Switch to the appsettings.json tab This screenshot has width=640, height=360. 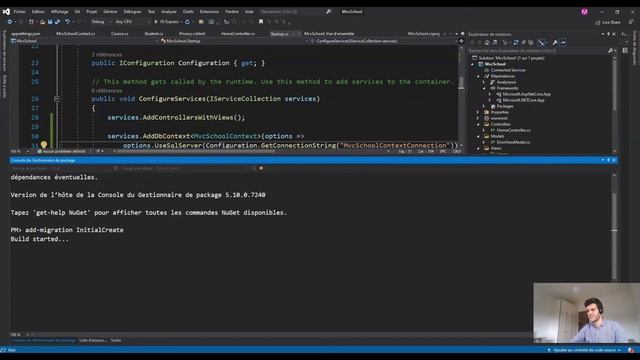[26, 34]
